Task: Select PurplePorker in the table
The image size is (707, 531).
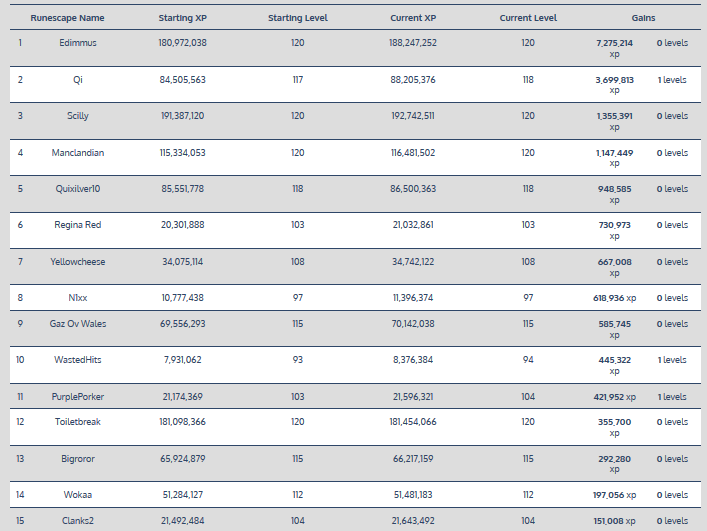Action: click(x=77, y=397)
